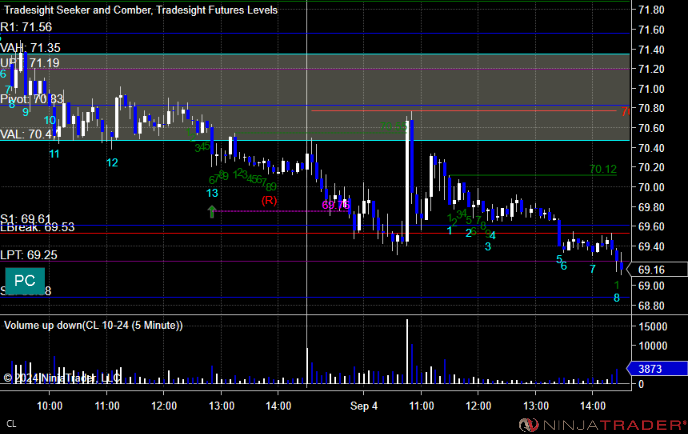Select 71.00 on the price axis

652,89
